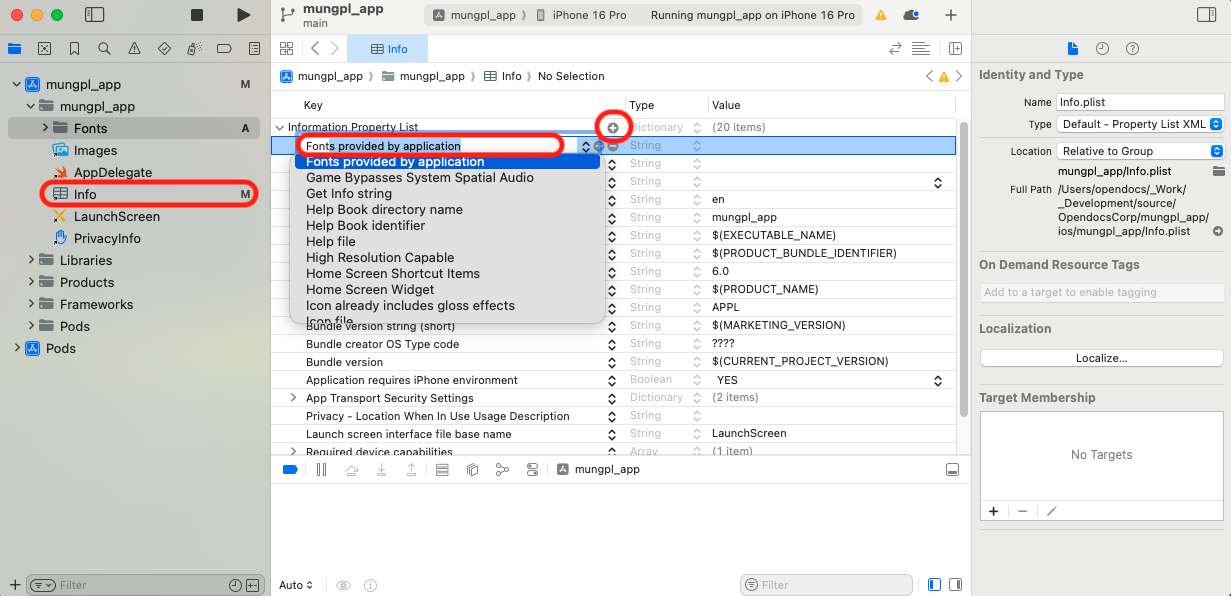Select the Info editor tab
The height and width of the screenshot is (596, 1231).
387,49
